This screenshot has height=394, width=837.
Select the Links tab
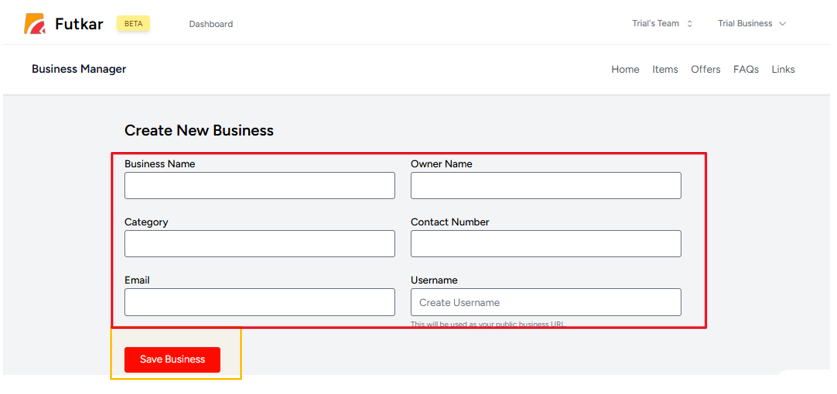783,69
